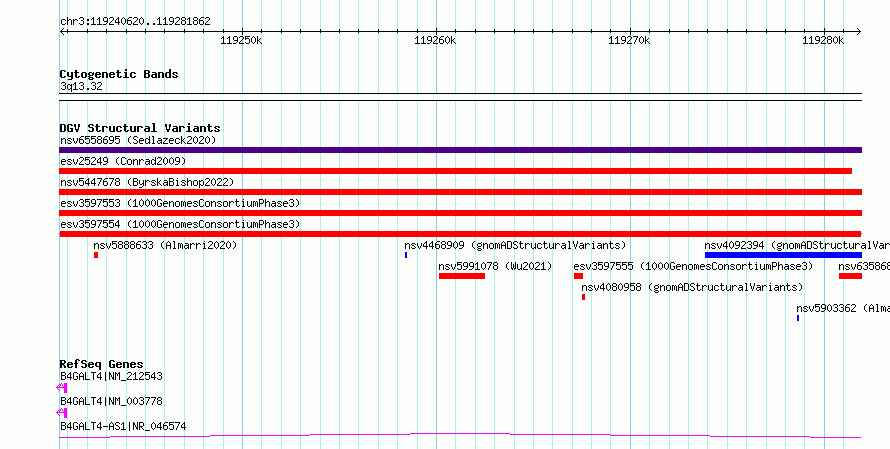This screenshot has height=449, width=890.
Task: Click the esv3597554 (1000GenomesConsortiumPhase3) label
Action: coord(180,224)
